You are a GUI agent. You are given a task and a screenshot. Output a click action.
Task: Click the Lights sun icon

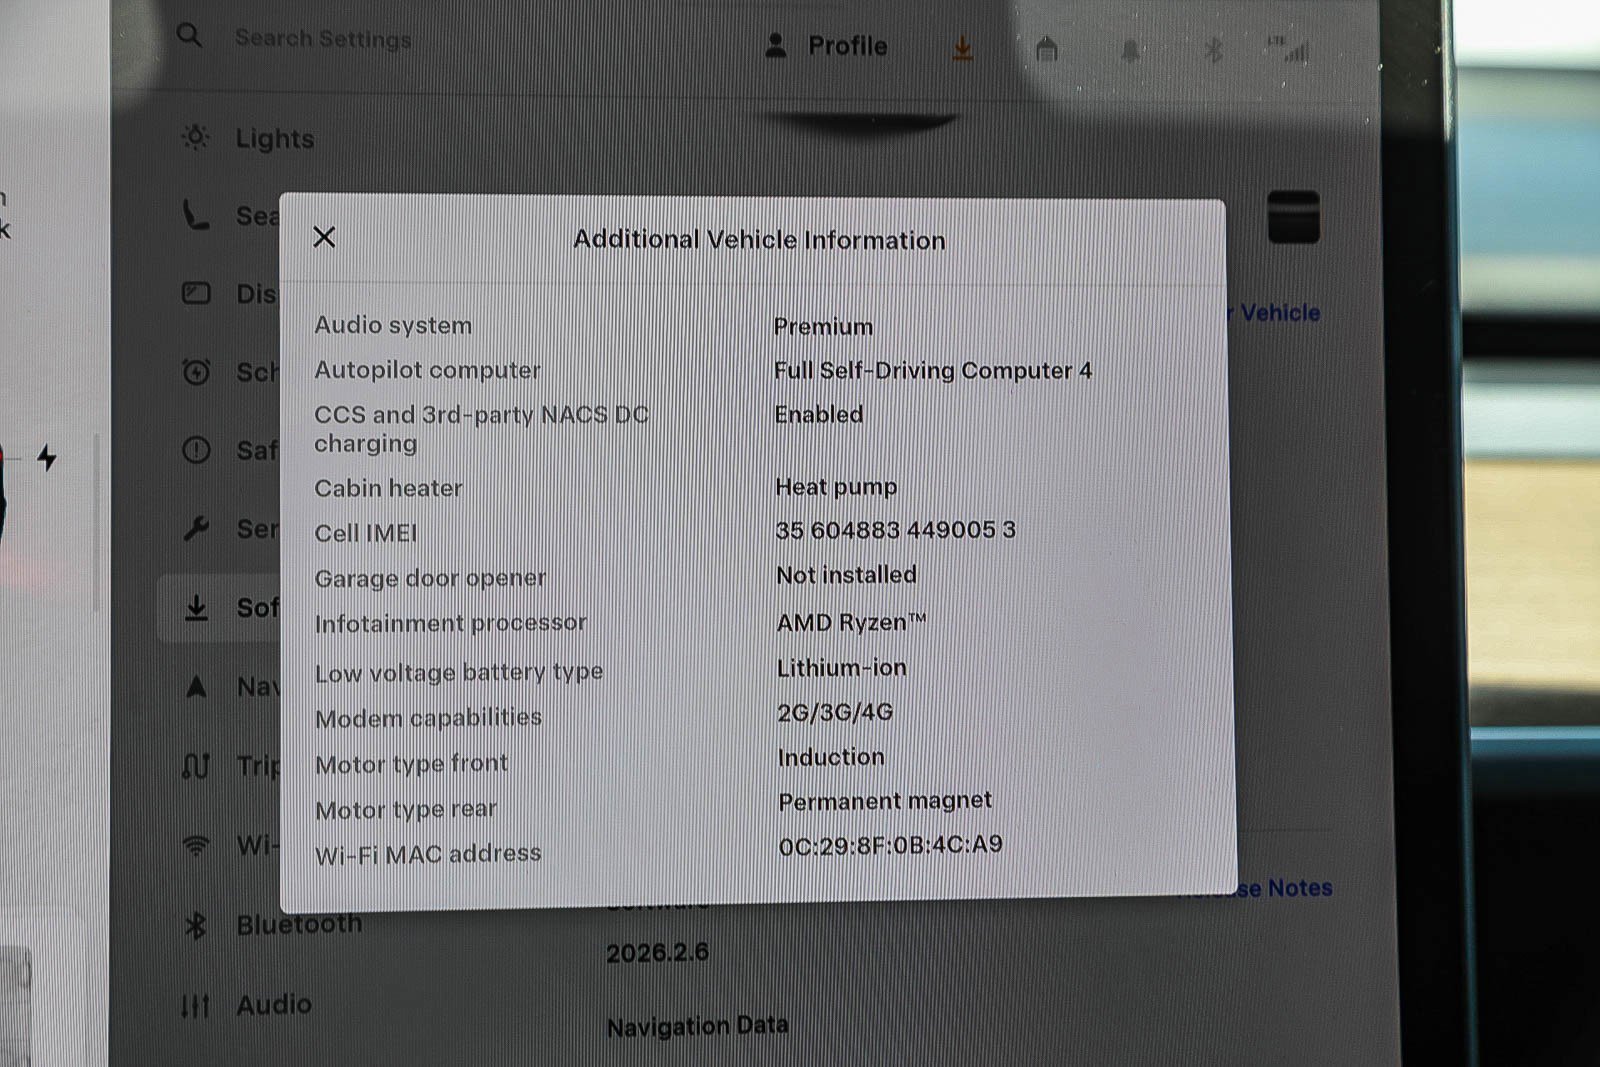click(196, 137)
